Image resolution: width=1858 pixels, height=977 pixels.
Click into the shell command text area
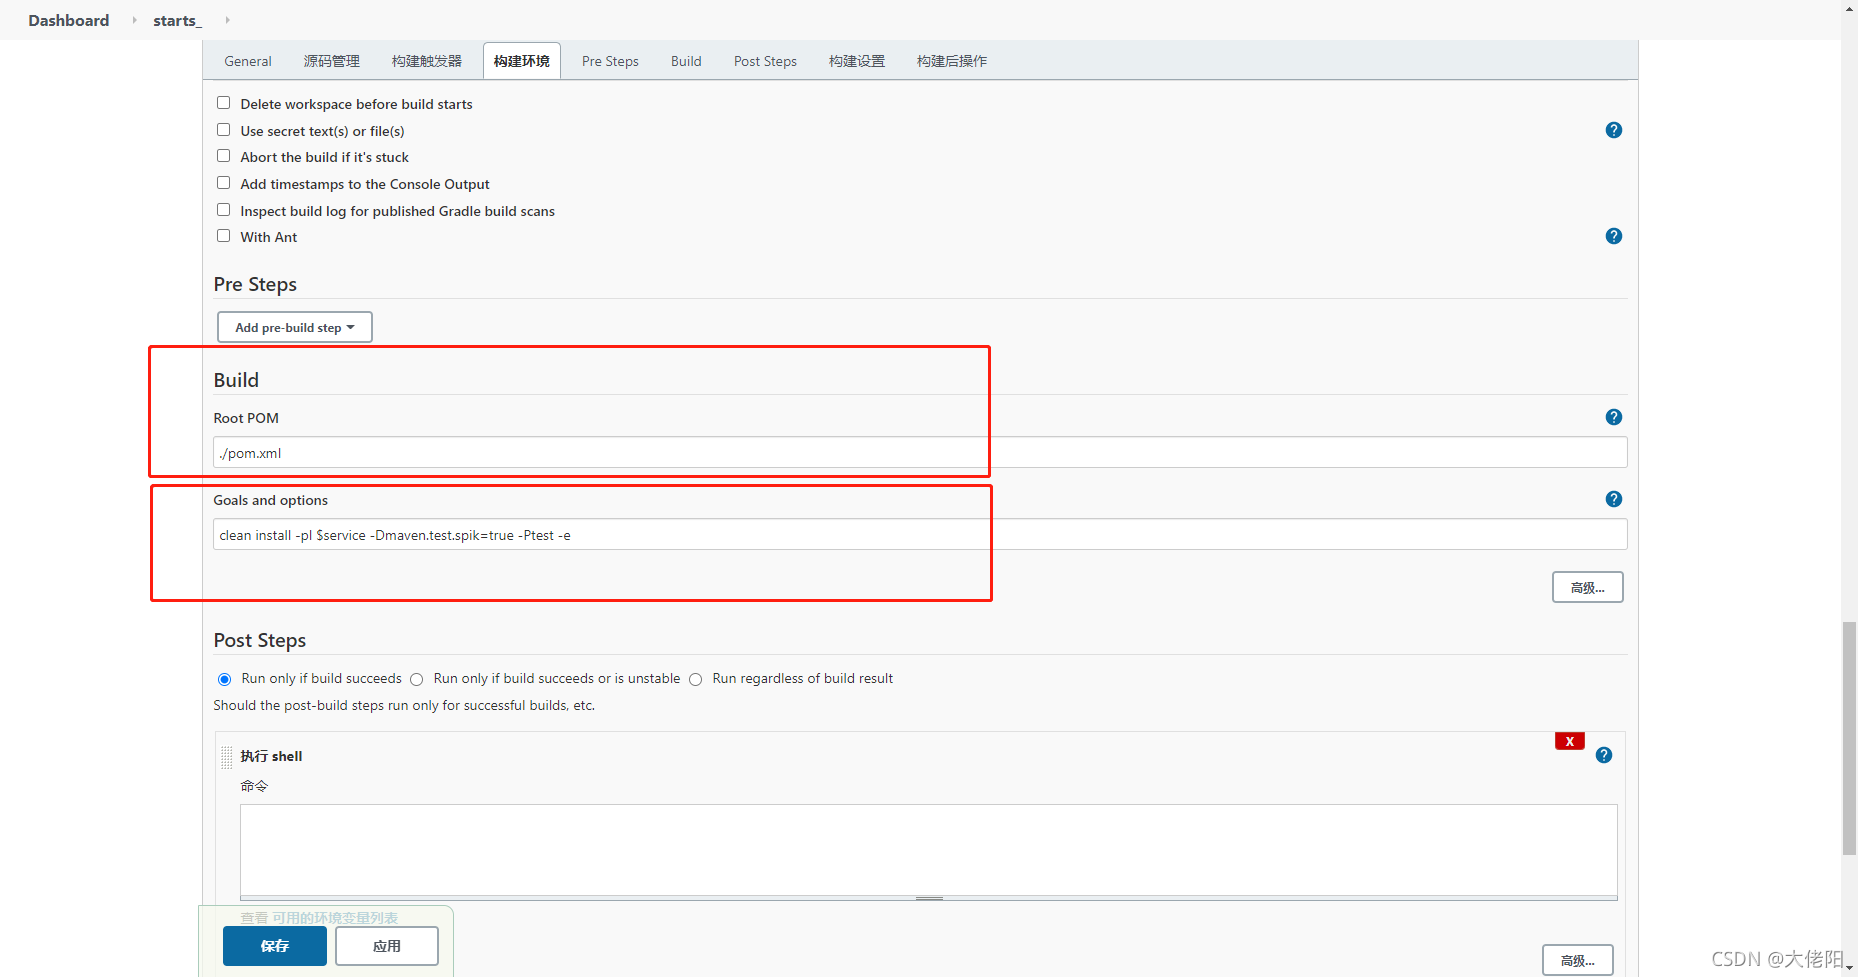(928, 850)
